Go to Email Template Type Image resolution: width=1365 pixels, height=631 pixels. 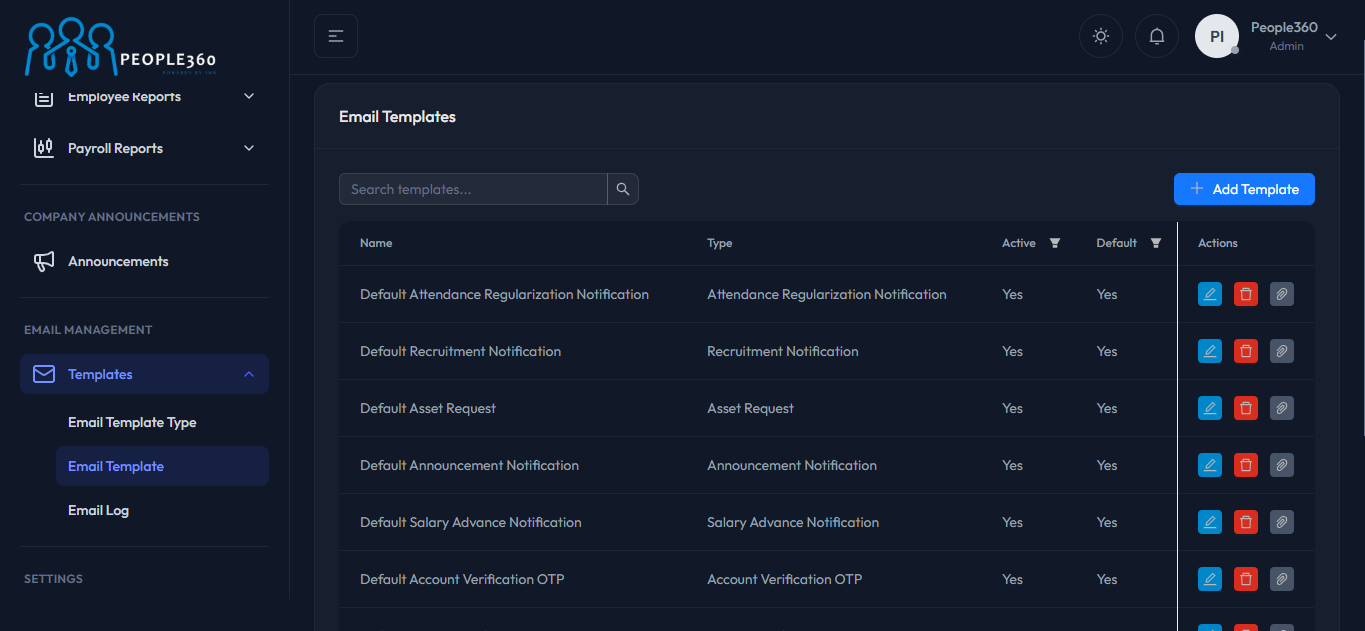pos(132,422)
